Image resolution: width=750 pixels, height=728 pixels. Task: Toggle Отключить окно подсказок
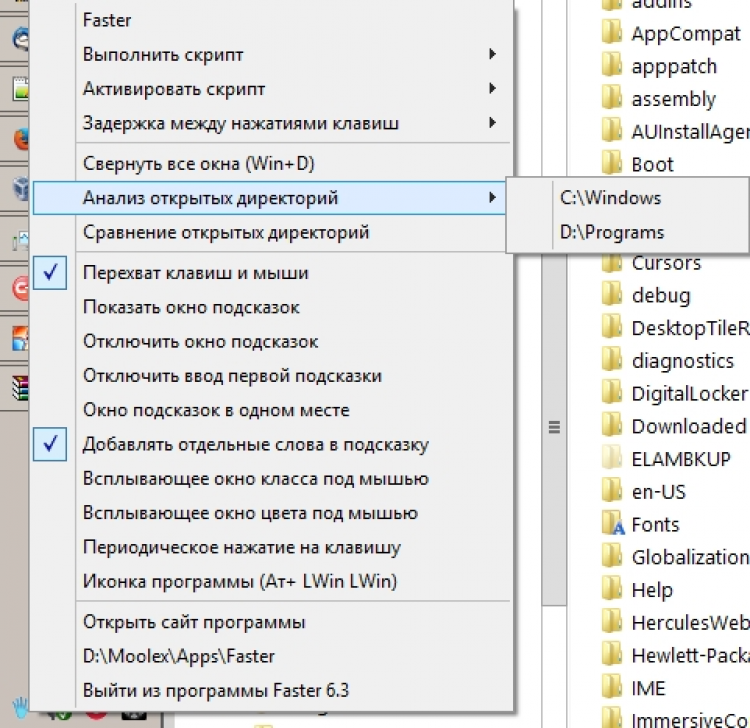(x=271, y=342)
